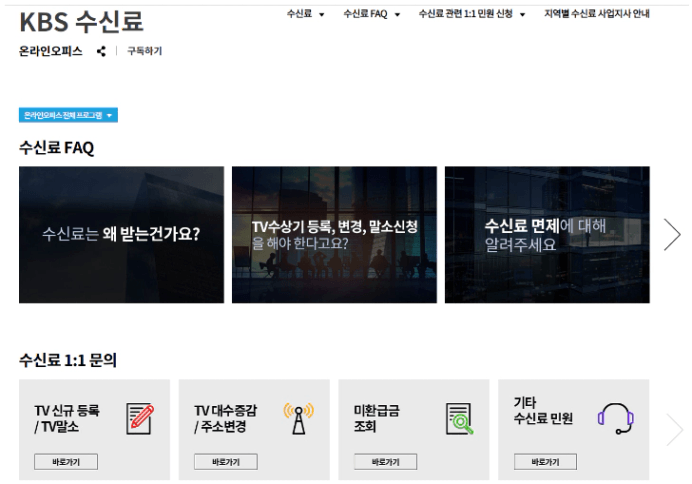Viewport: 692px width, 484px height.
Task: Expand 온라인오피스 전체 프로그램 dropdown
Action: click(x=68, y=115)
